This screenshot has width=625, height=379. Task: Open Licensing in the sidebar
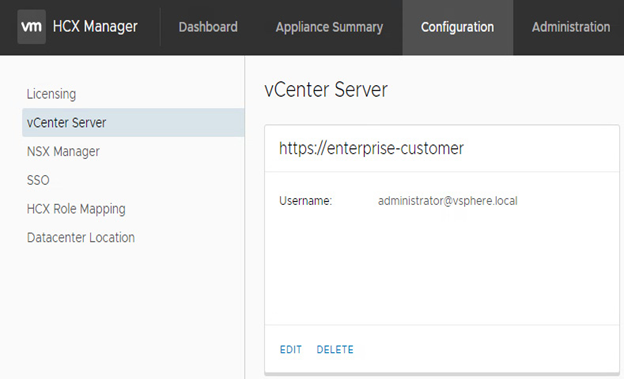(x=51, y=94)
